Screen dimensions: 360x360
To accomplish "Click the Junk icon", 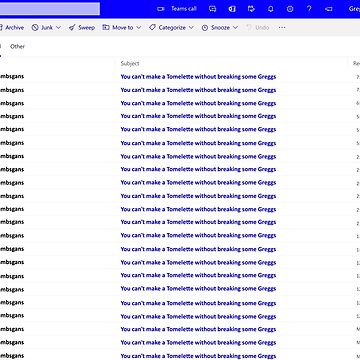I will point(35,28).
